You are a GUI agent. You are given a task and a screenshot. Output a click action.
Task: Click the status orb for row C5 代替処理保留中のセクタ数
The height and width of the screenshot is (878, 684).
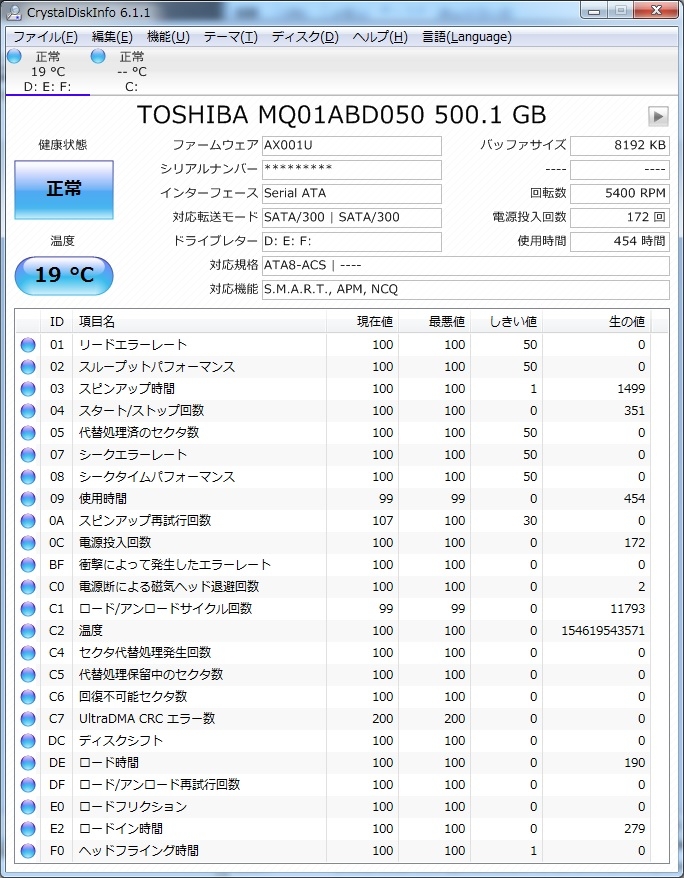pyautogui.click(x=28, y=675)
